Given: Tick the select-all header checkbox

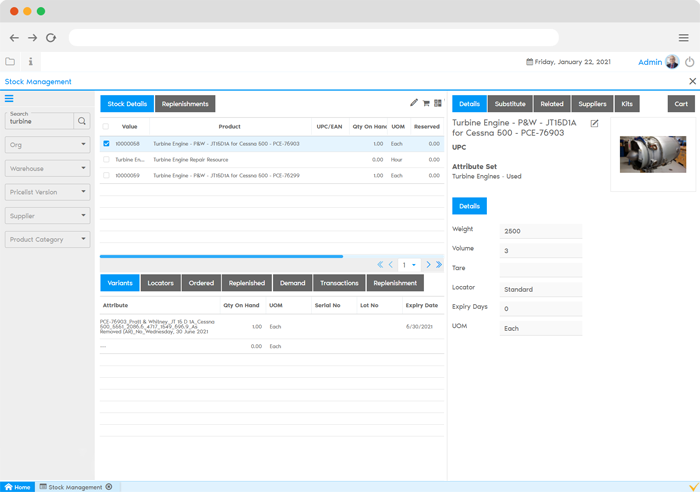Looking at the screenshot, I should pos(106,127).
